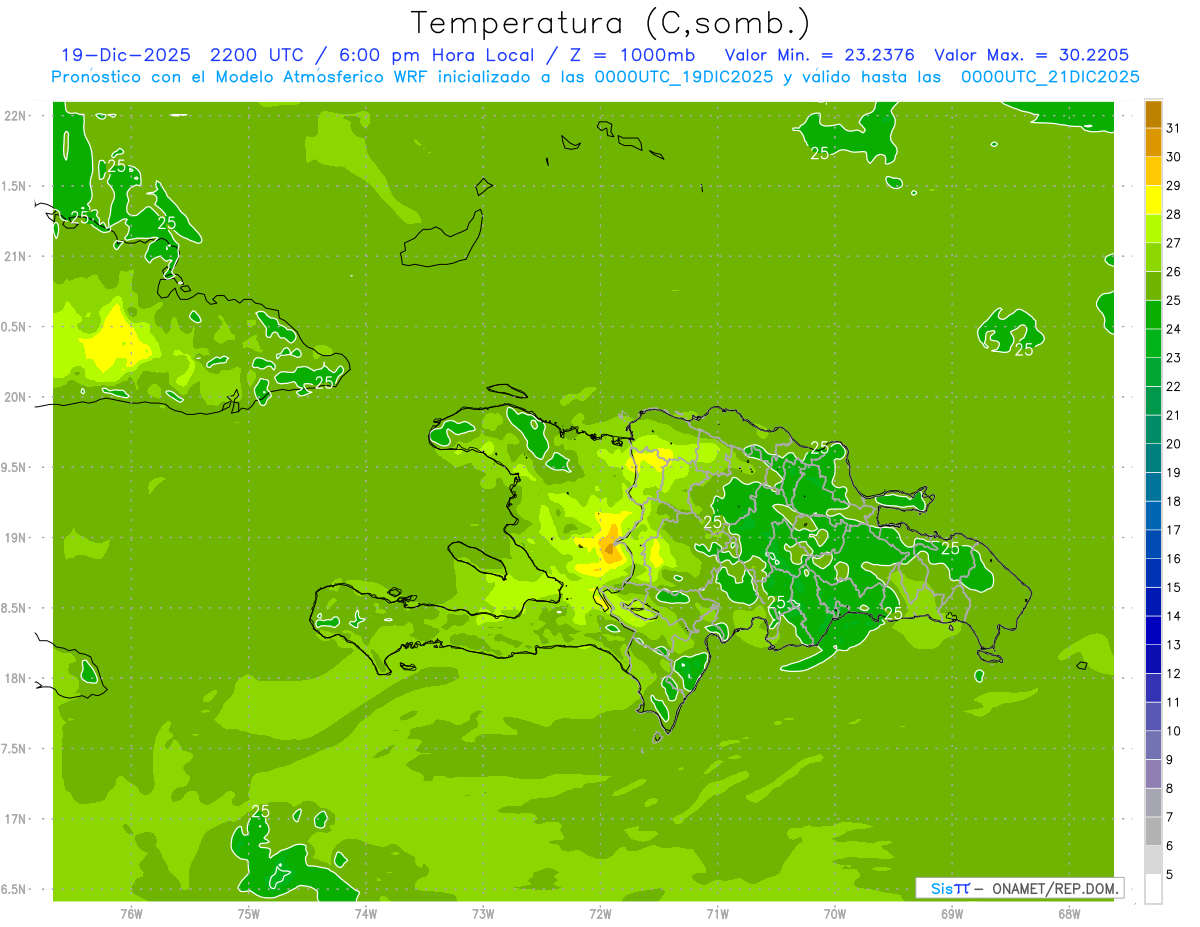Click the title 'Temperatura (C,somb.)'

coord(610,24)
